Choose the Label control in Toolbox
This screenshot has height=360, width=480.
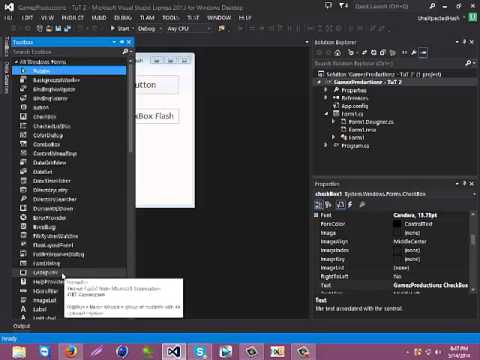point(39,309)
